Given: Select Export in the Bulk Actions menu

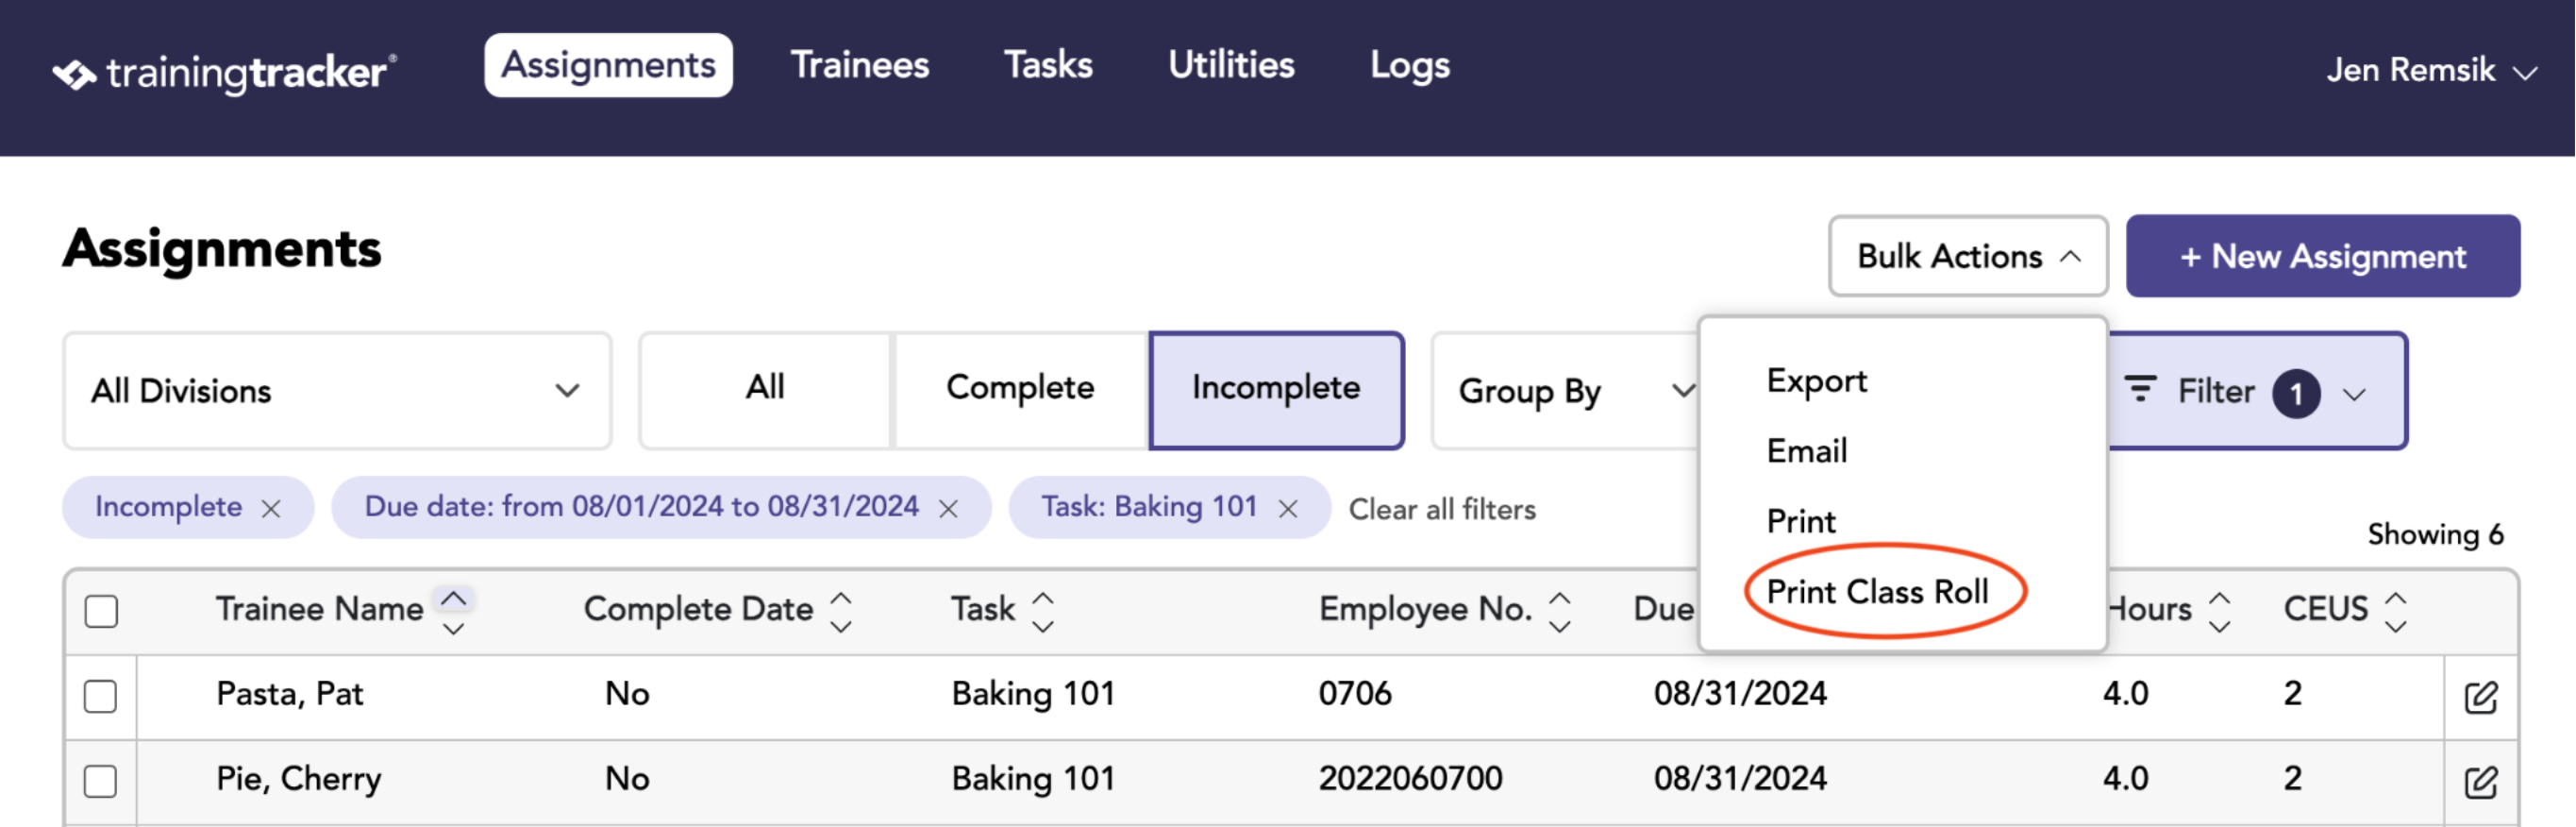Looking at the screenshot, I should point(1816,381).
